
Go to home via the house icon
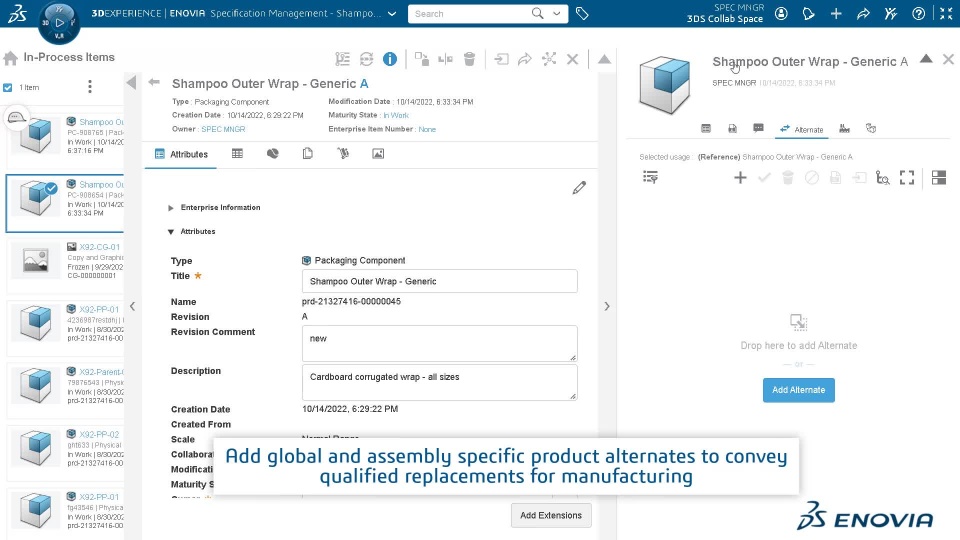click(x=10, y=58)
